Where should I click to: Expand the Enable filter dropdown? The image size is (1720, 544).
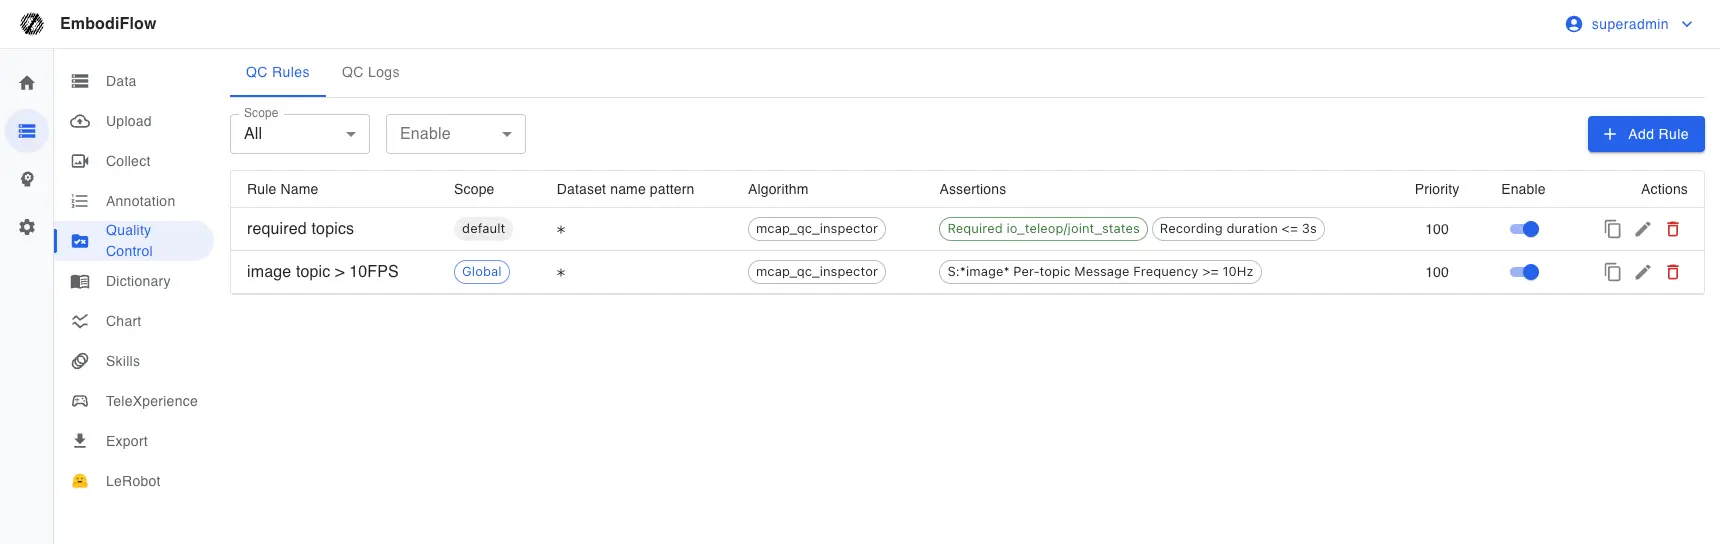pyautogui.click(x=455, y=134)
